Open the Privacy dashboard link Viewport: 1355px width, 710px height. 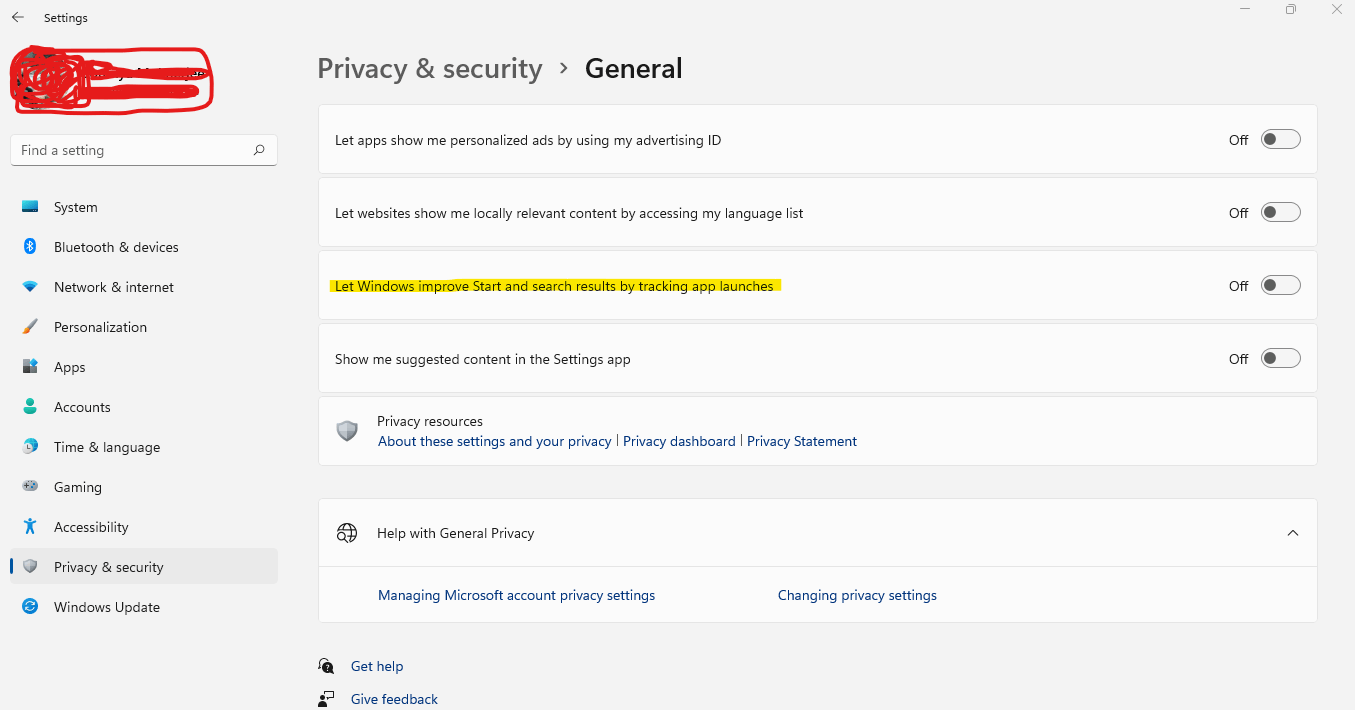[679, 441]
